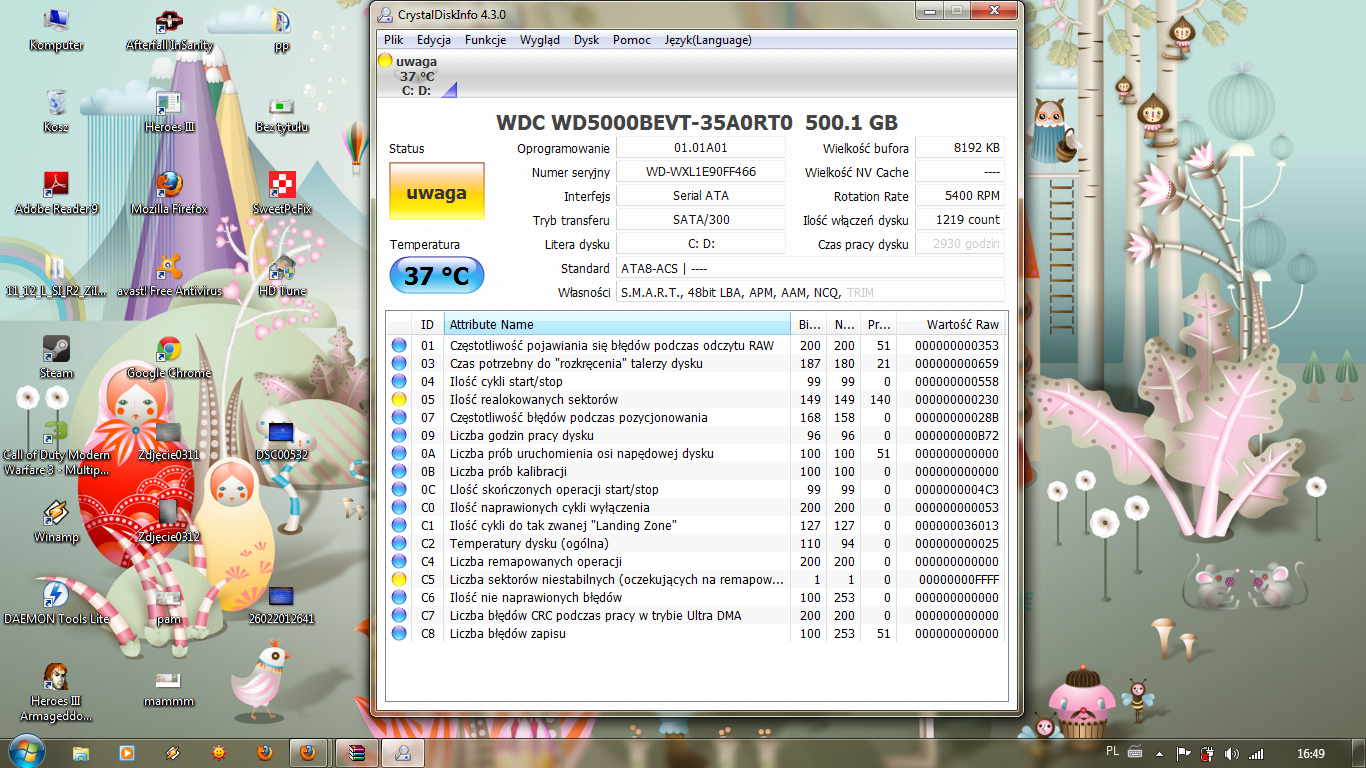Click the CrystalDiskInfo taskbar button
Image resolution: width=1366 pixels, height=768 pixels.
click(x=402, y=752)
